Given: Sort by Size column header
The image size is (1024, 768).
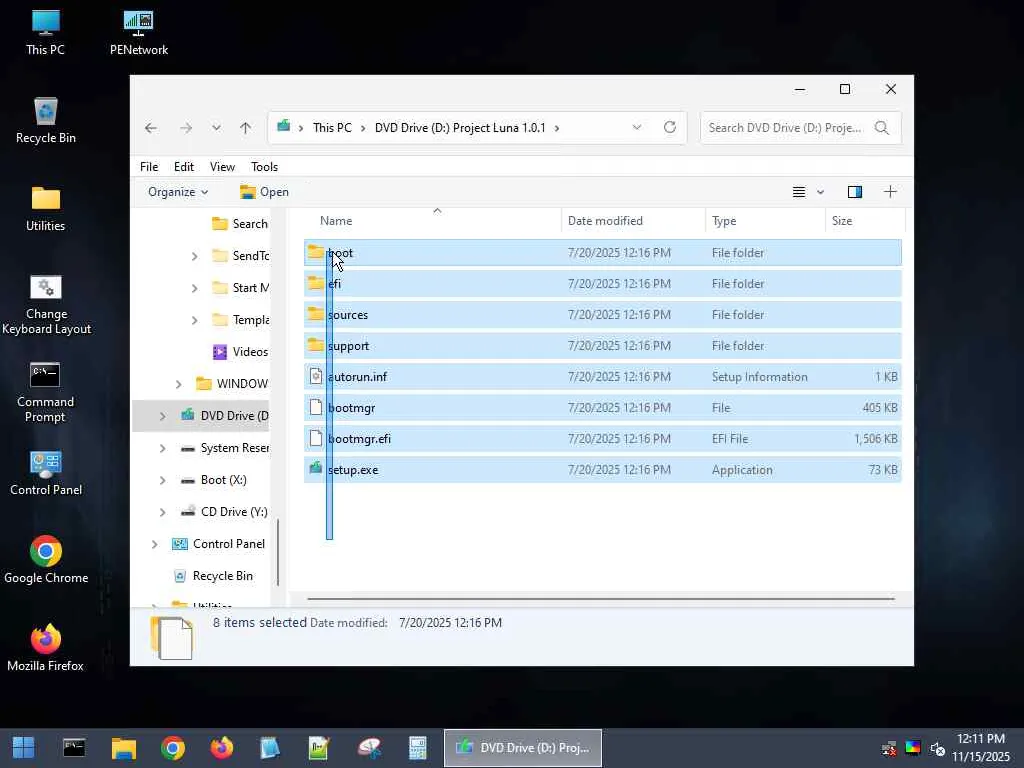Looking at the screenshot, I should pyautogui.click(x=865, y=221).
